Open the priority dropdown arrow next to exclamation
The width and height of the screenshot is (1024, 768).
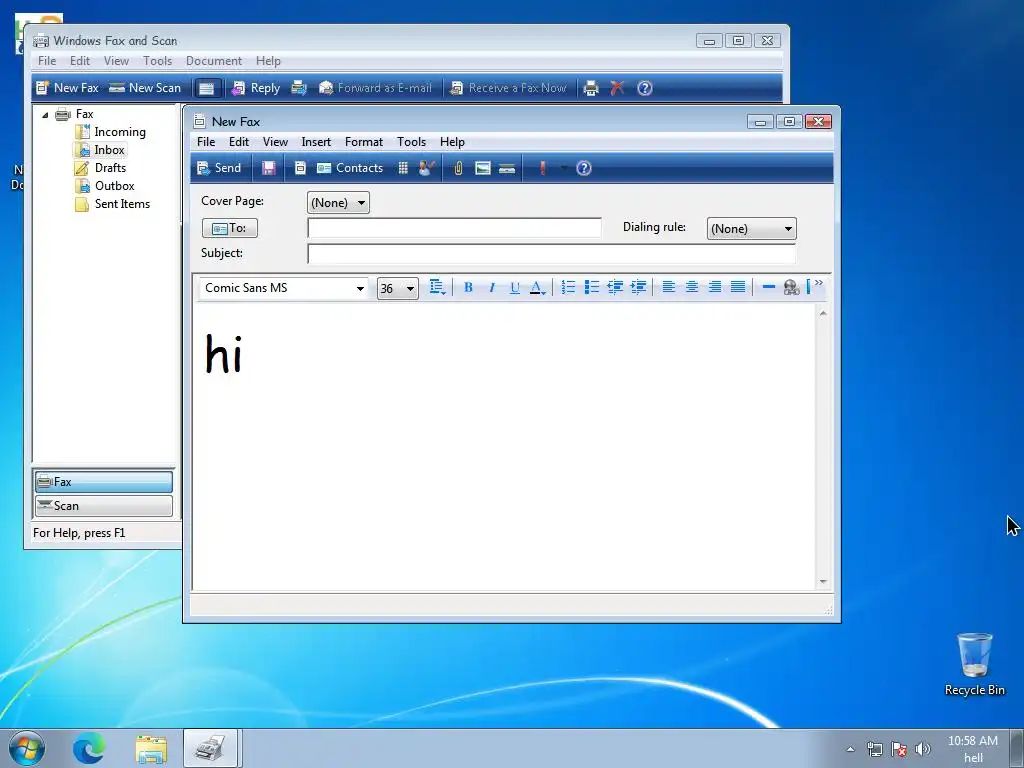pos(564,168)
